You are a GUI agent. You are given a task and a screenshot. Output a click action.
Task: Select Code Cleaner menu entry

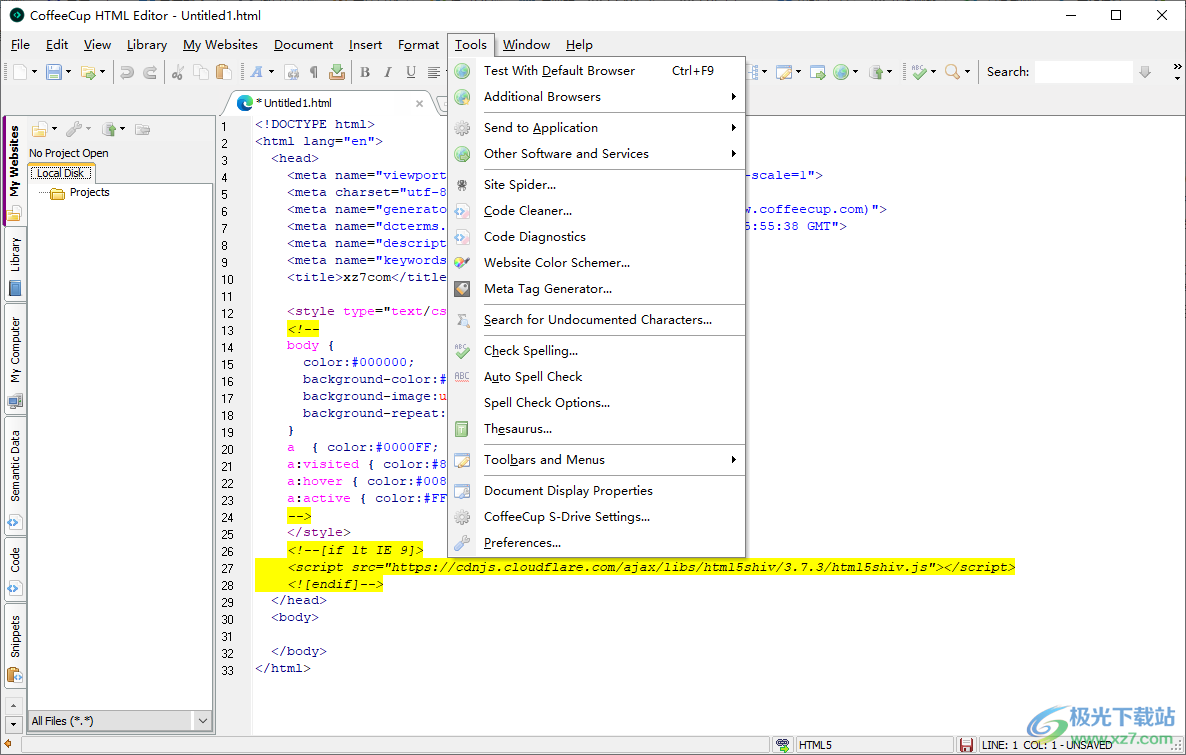598,210
